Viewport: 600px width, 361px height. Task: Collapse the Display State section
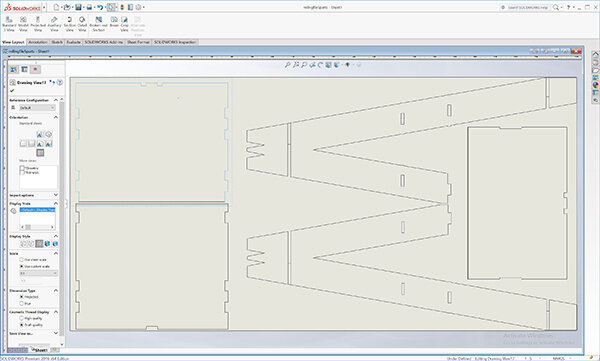coord(56,204)
